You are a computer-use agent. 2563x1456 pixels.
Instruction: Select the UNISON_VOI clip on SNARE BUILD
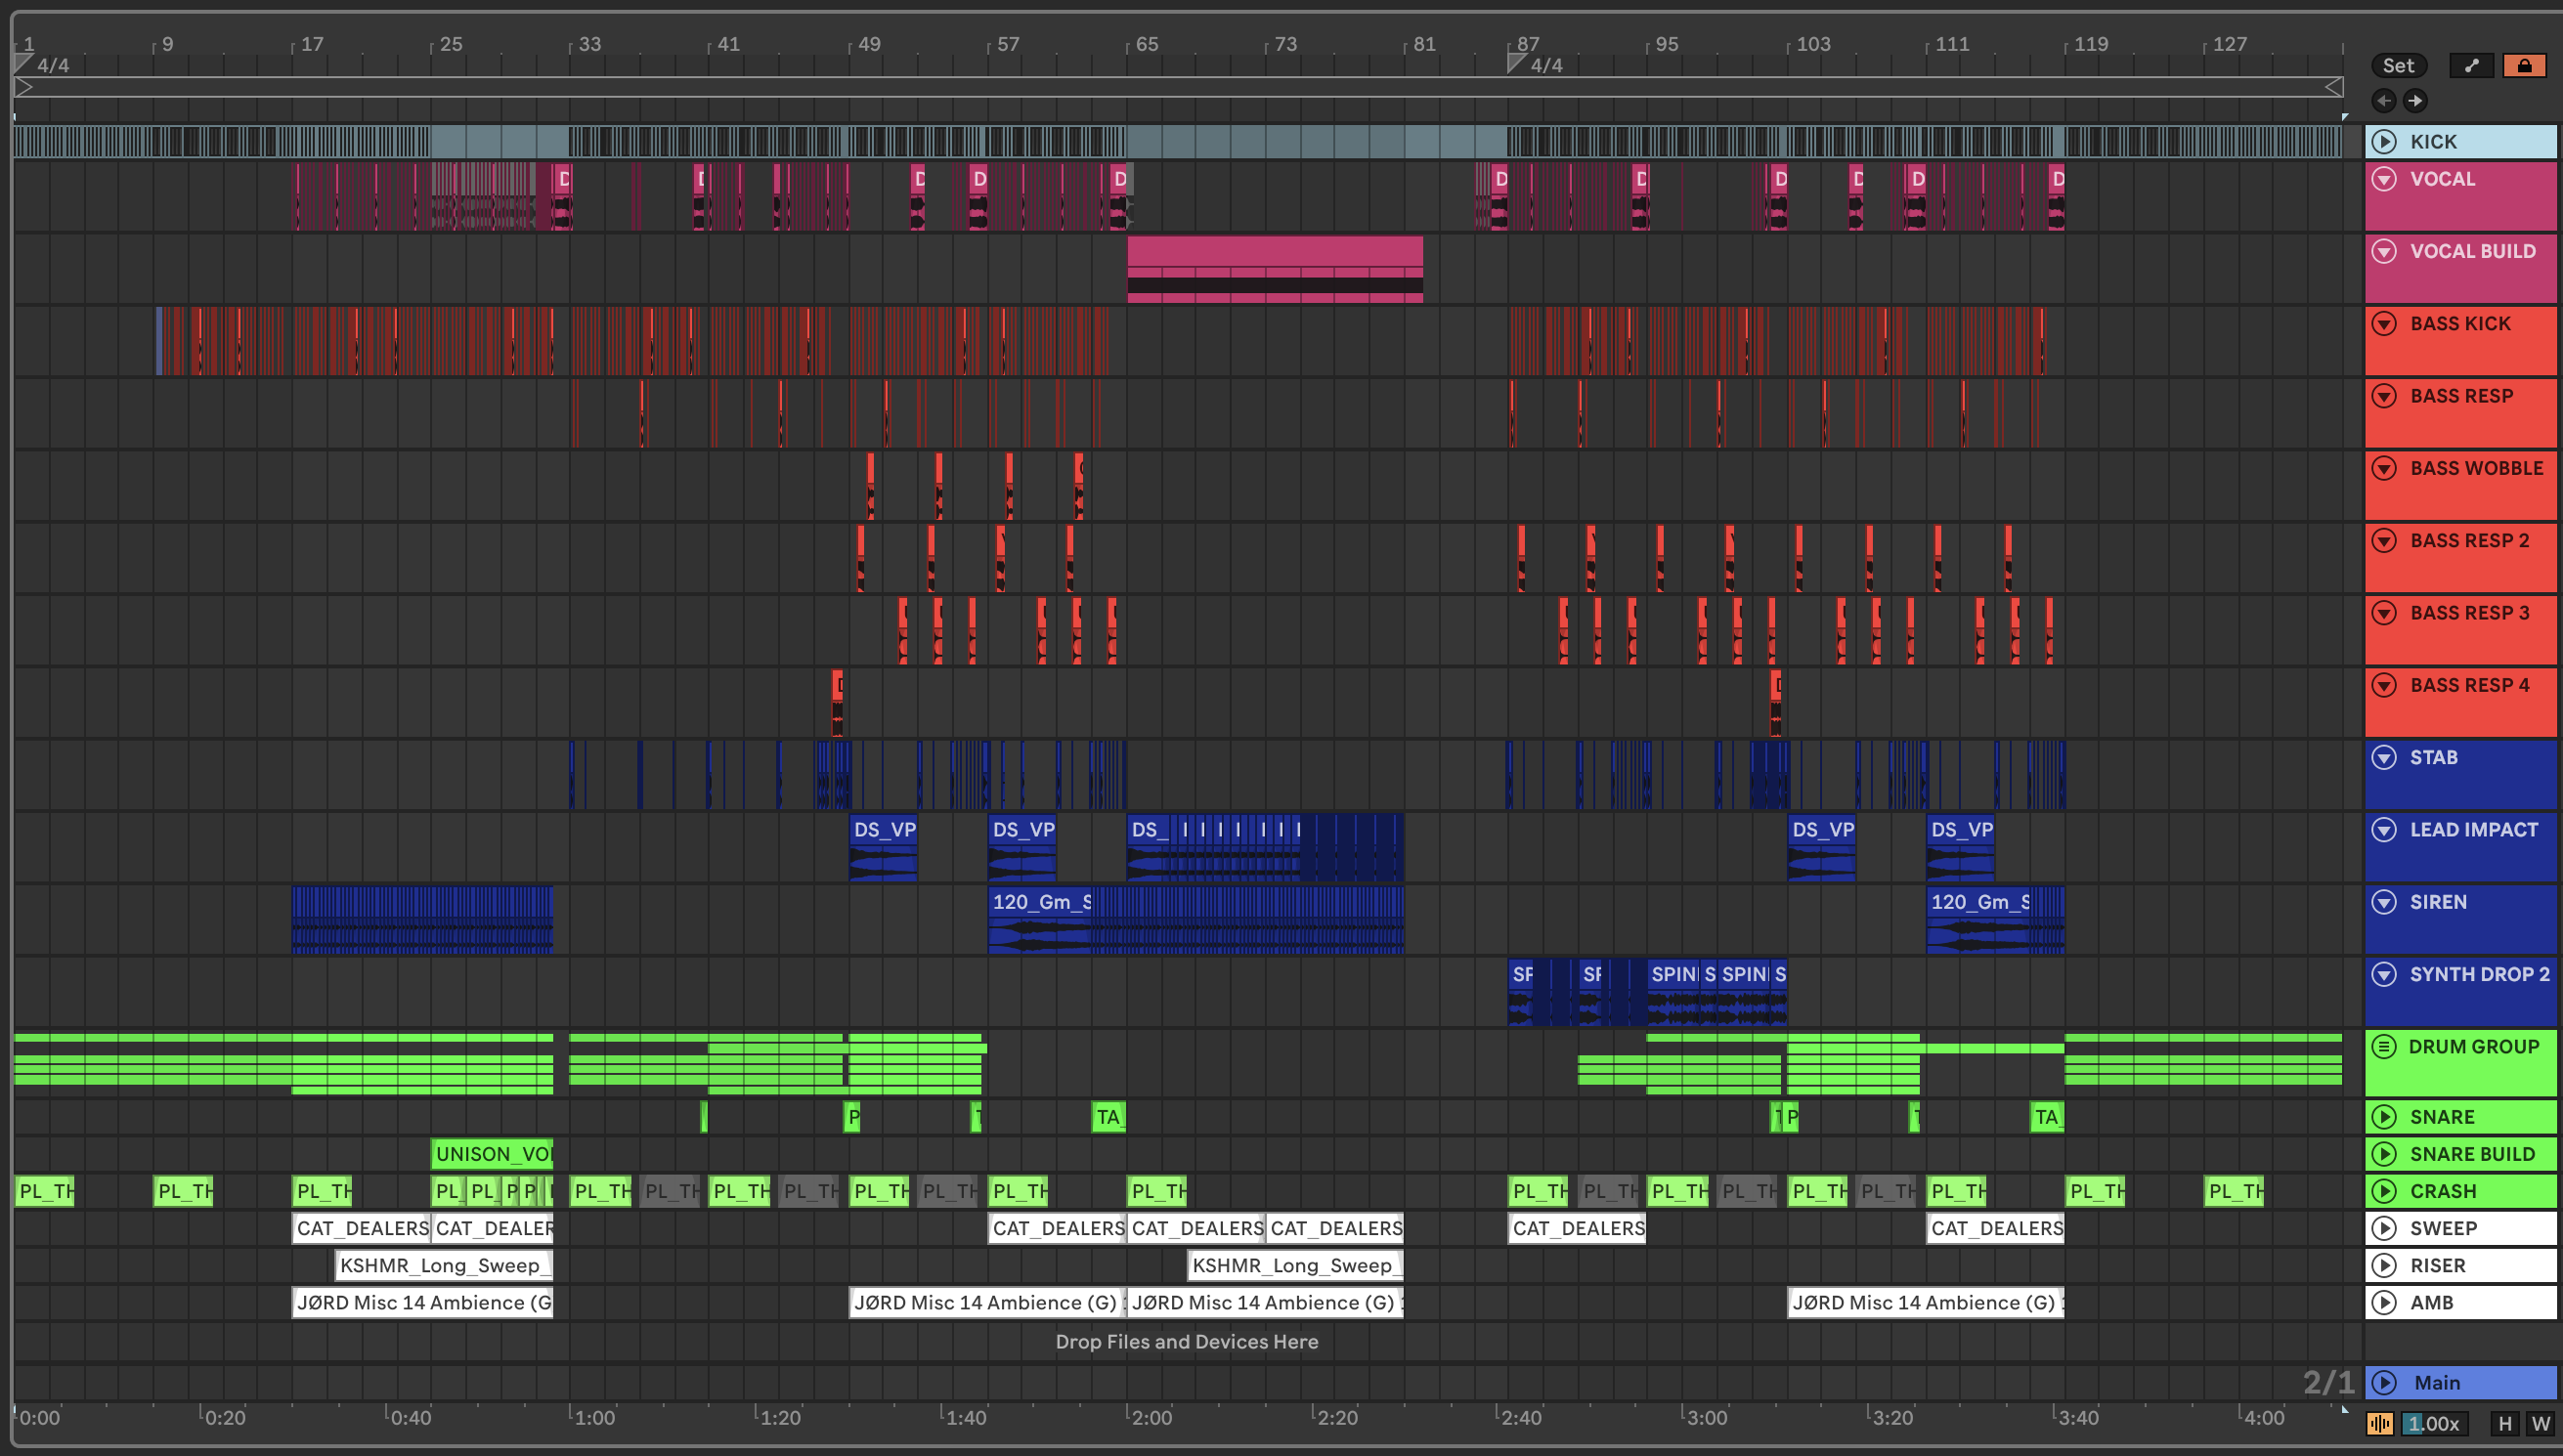pos(492,1154)
